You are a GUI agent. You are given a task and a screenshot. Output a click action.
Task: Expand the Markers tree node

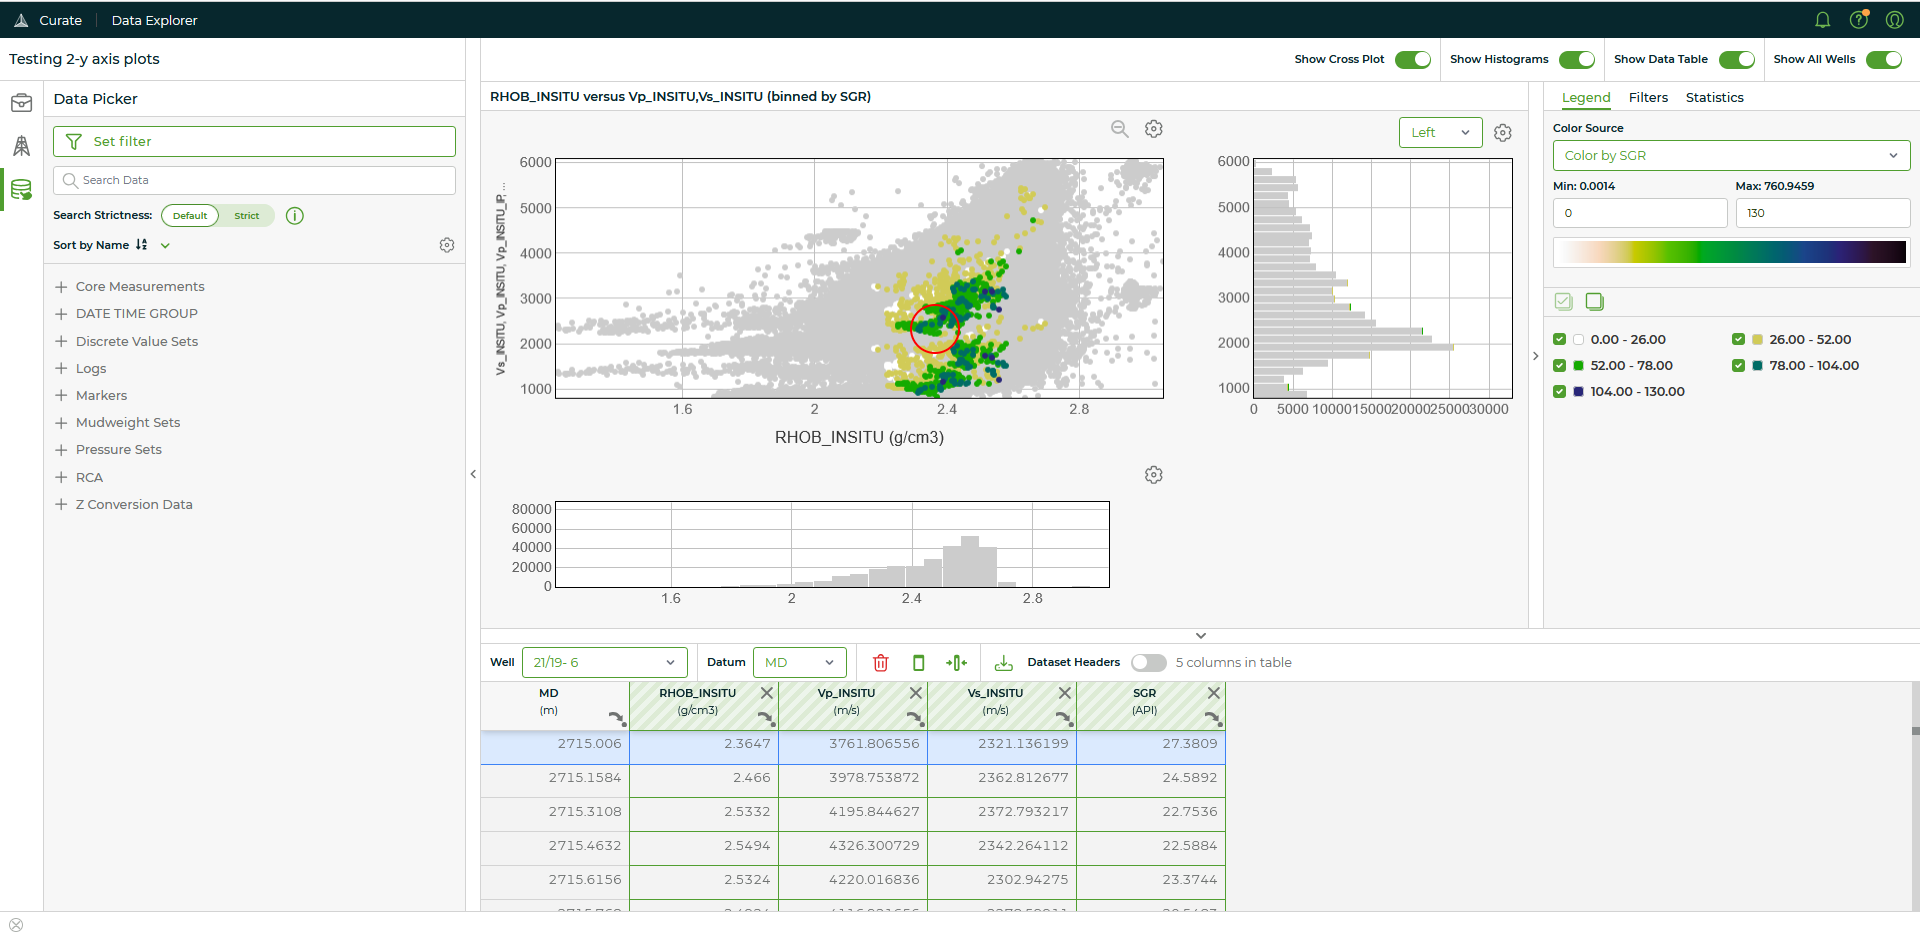coord(61,396)
